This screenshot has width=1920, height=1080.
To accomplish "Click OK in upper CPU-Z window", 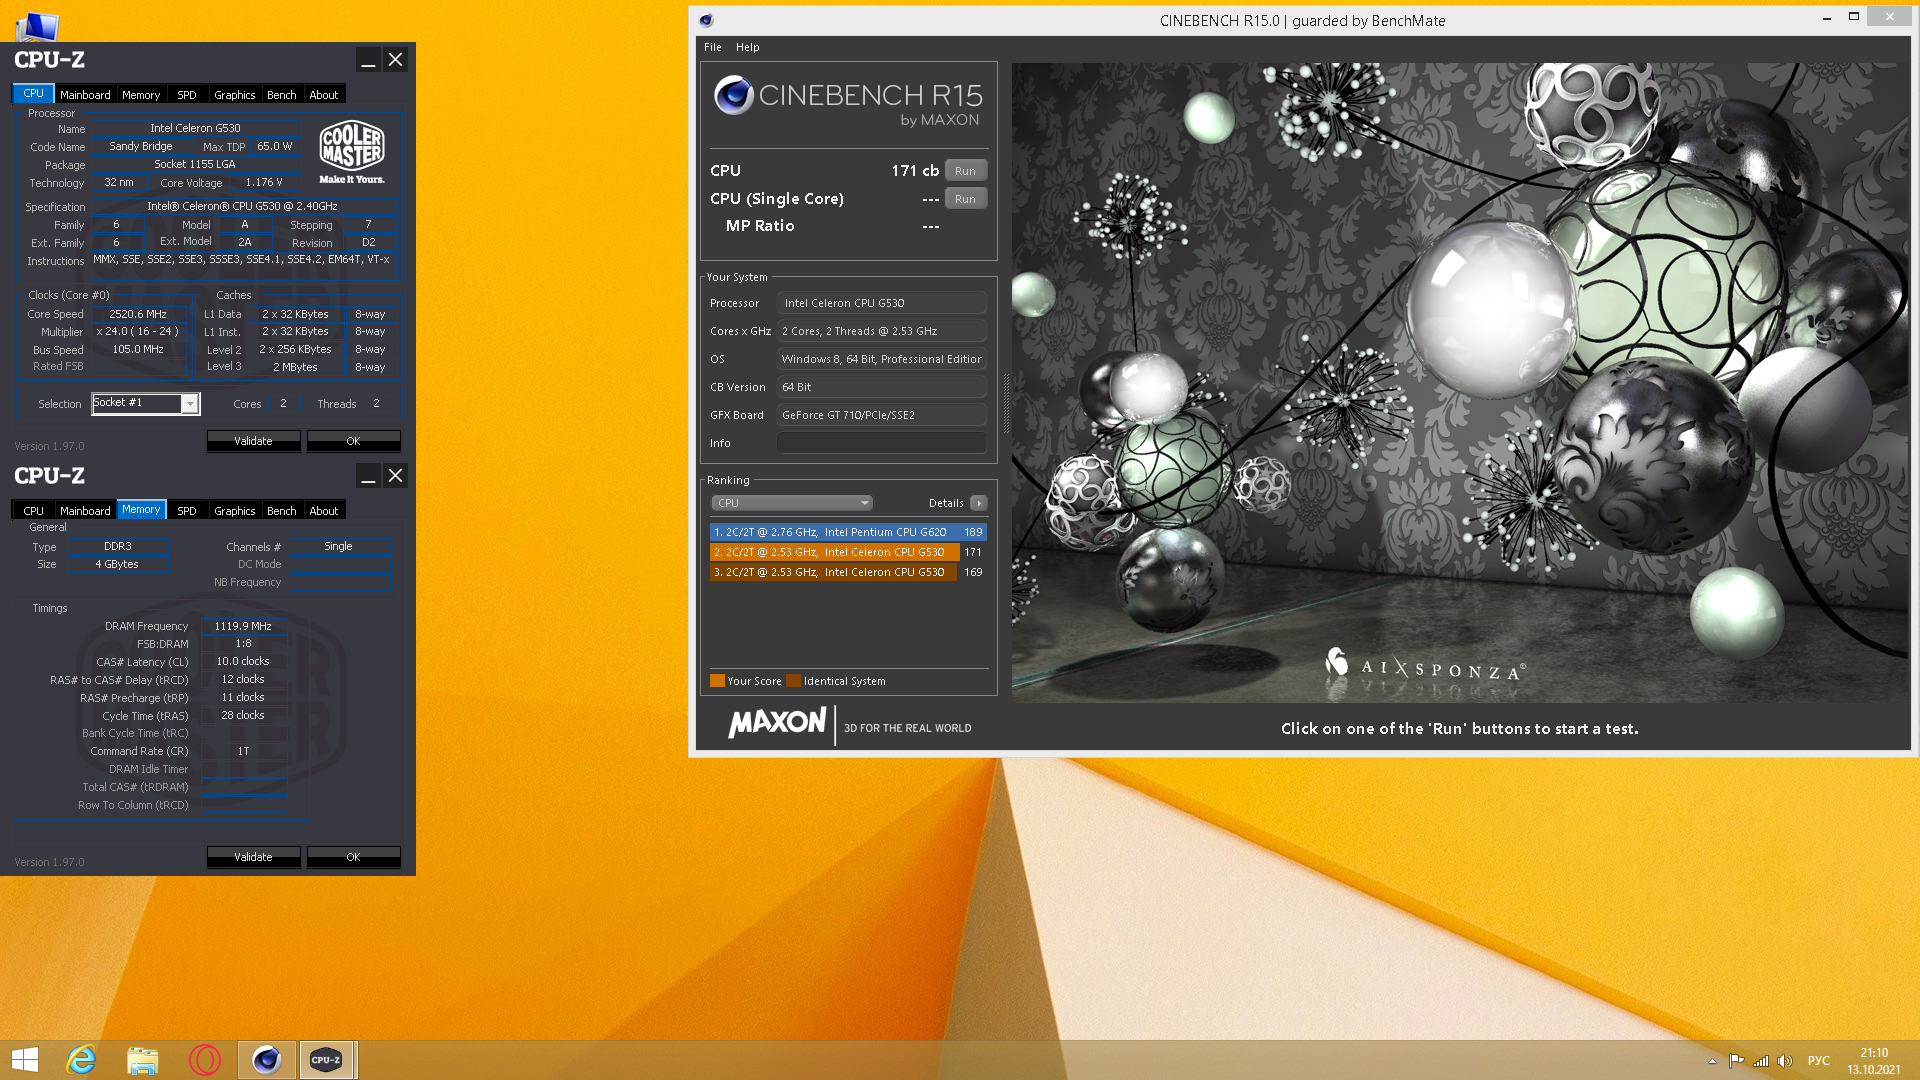I will click(x=353, y=441).
